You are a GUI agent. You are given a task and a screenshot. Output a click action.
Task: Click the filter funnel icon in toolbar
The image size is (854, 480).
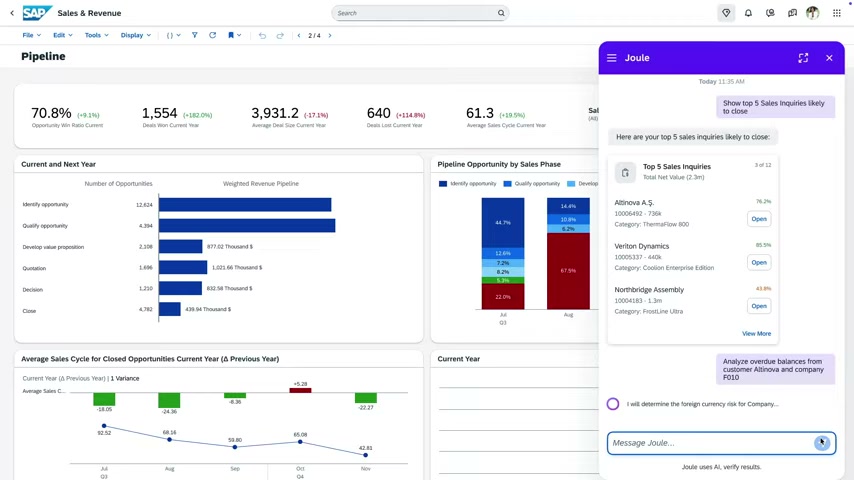coord(194,35)
